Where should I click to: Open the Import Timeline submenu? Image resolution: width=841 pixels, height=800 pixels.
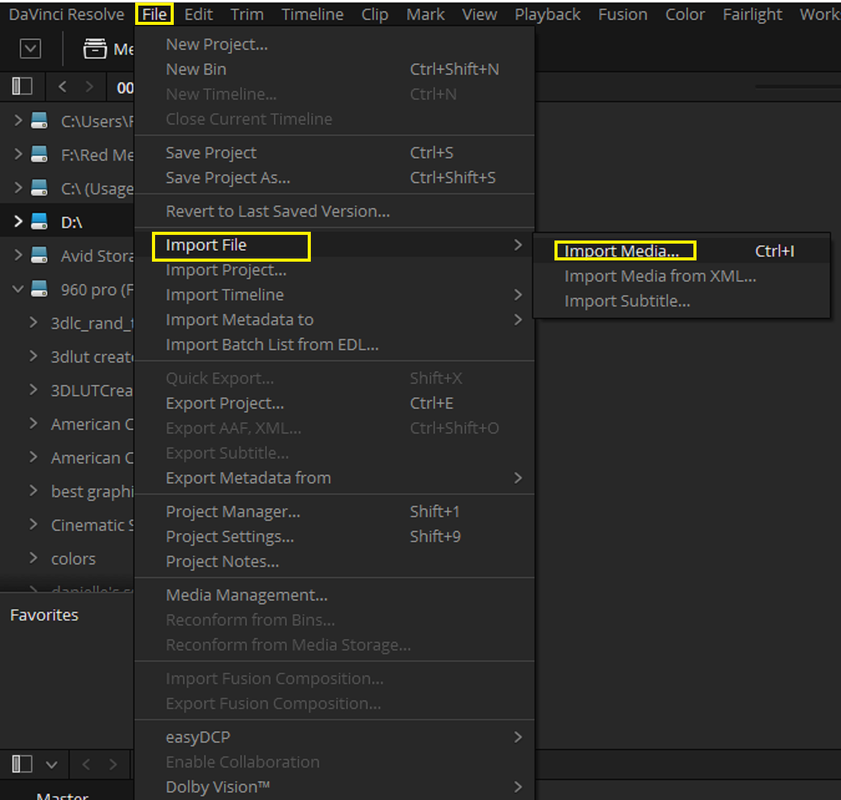pyautogui.click(x=335, y=295)
